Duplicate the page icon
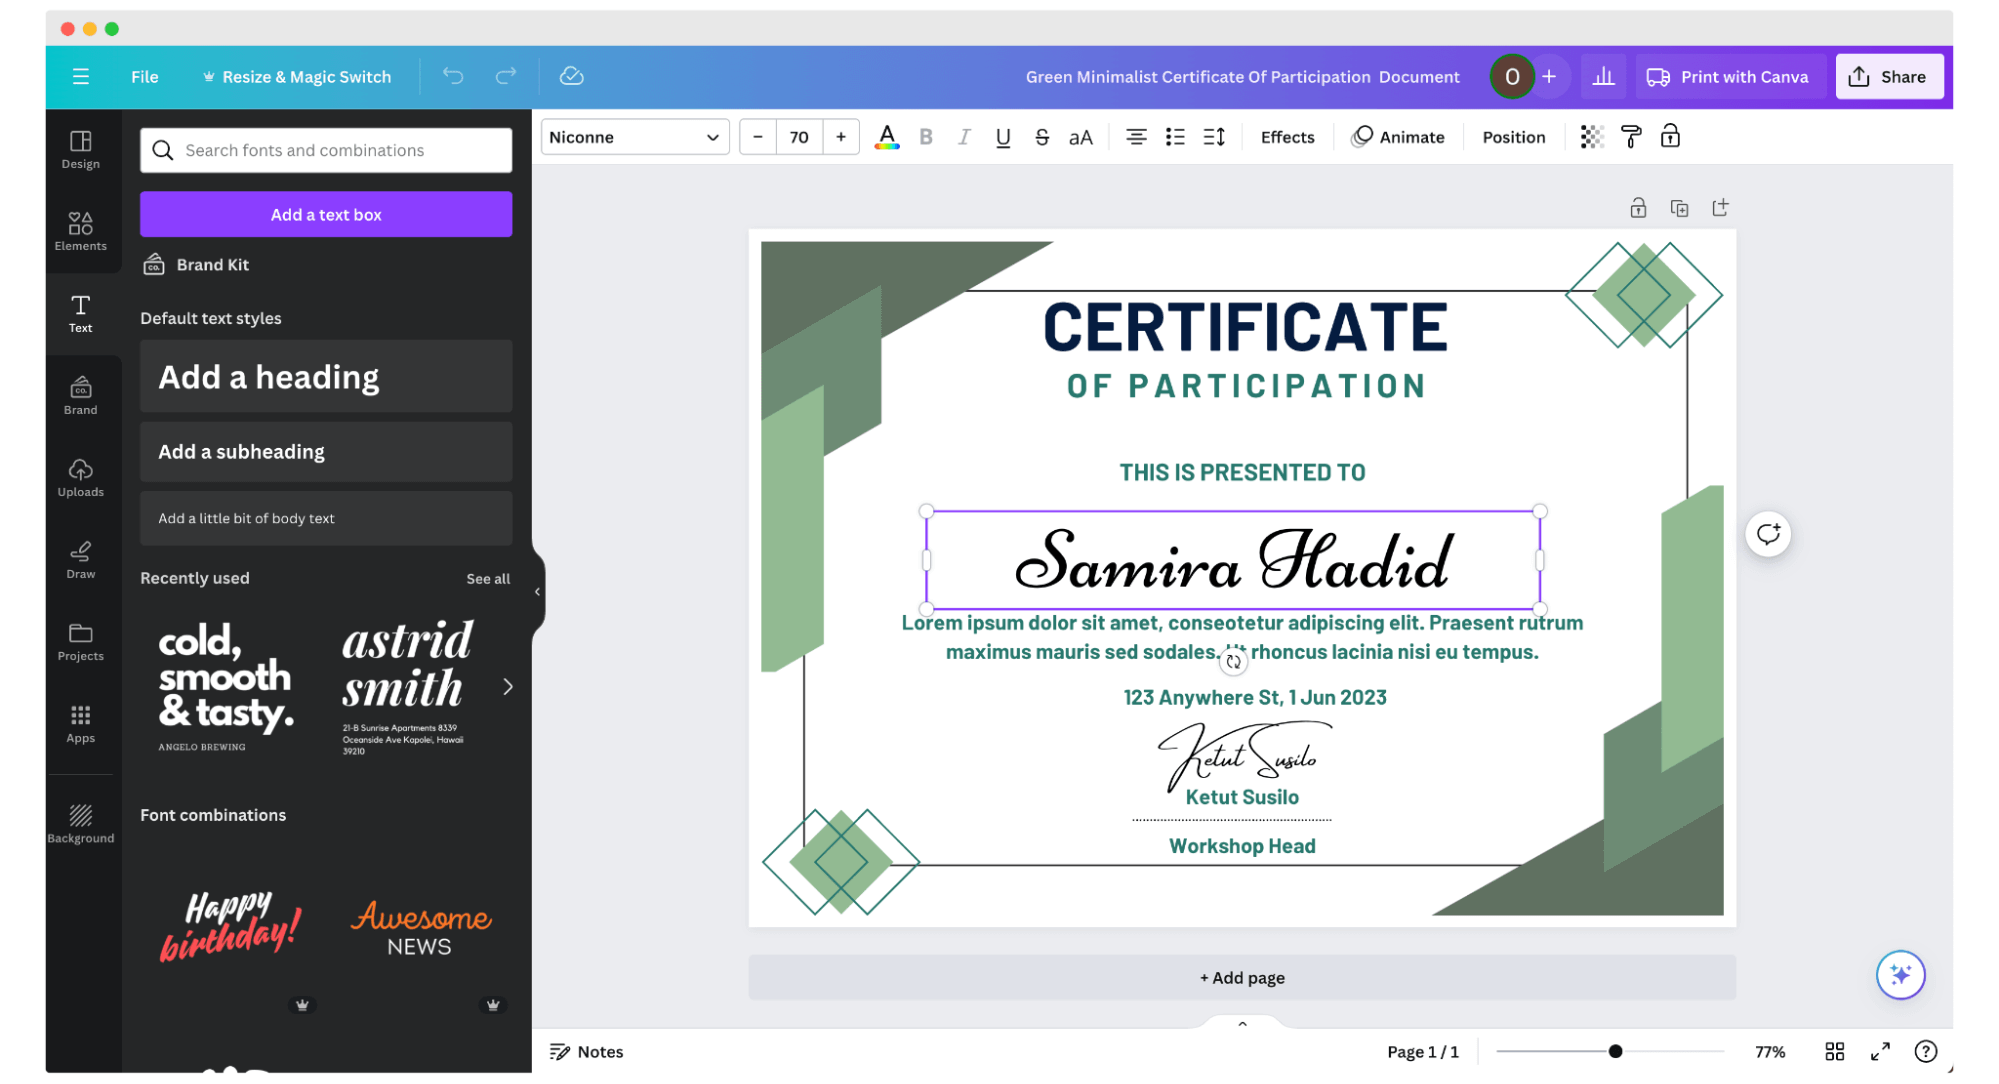This screenshot has height=1084, width=1999. [x=1679, y=208]
